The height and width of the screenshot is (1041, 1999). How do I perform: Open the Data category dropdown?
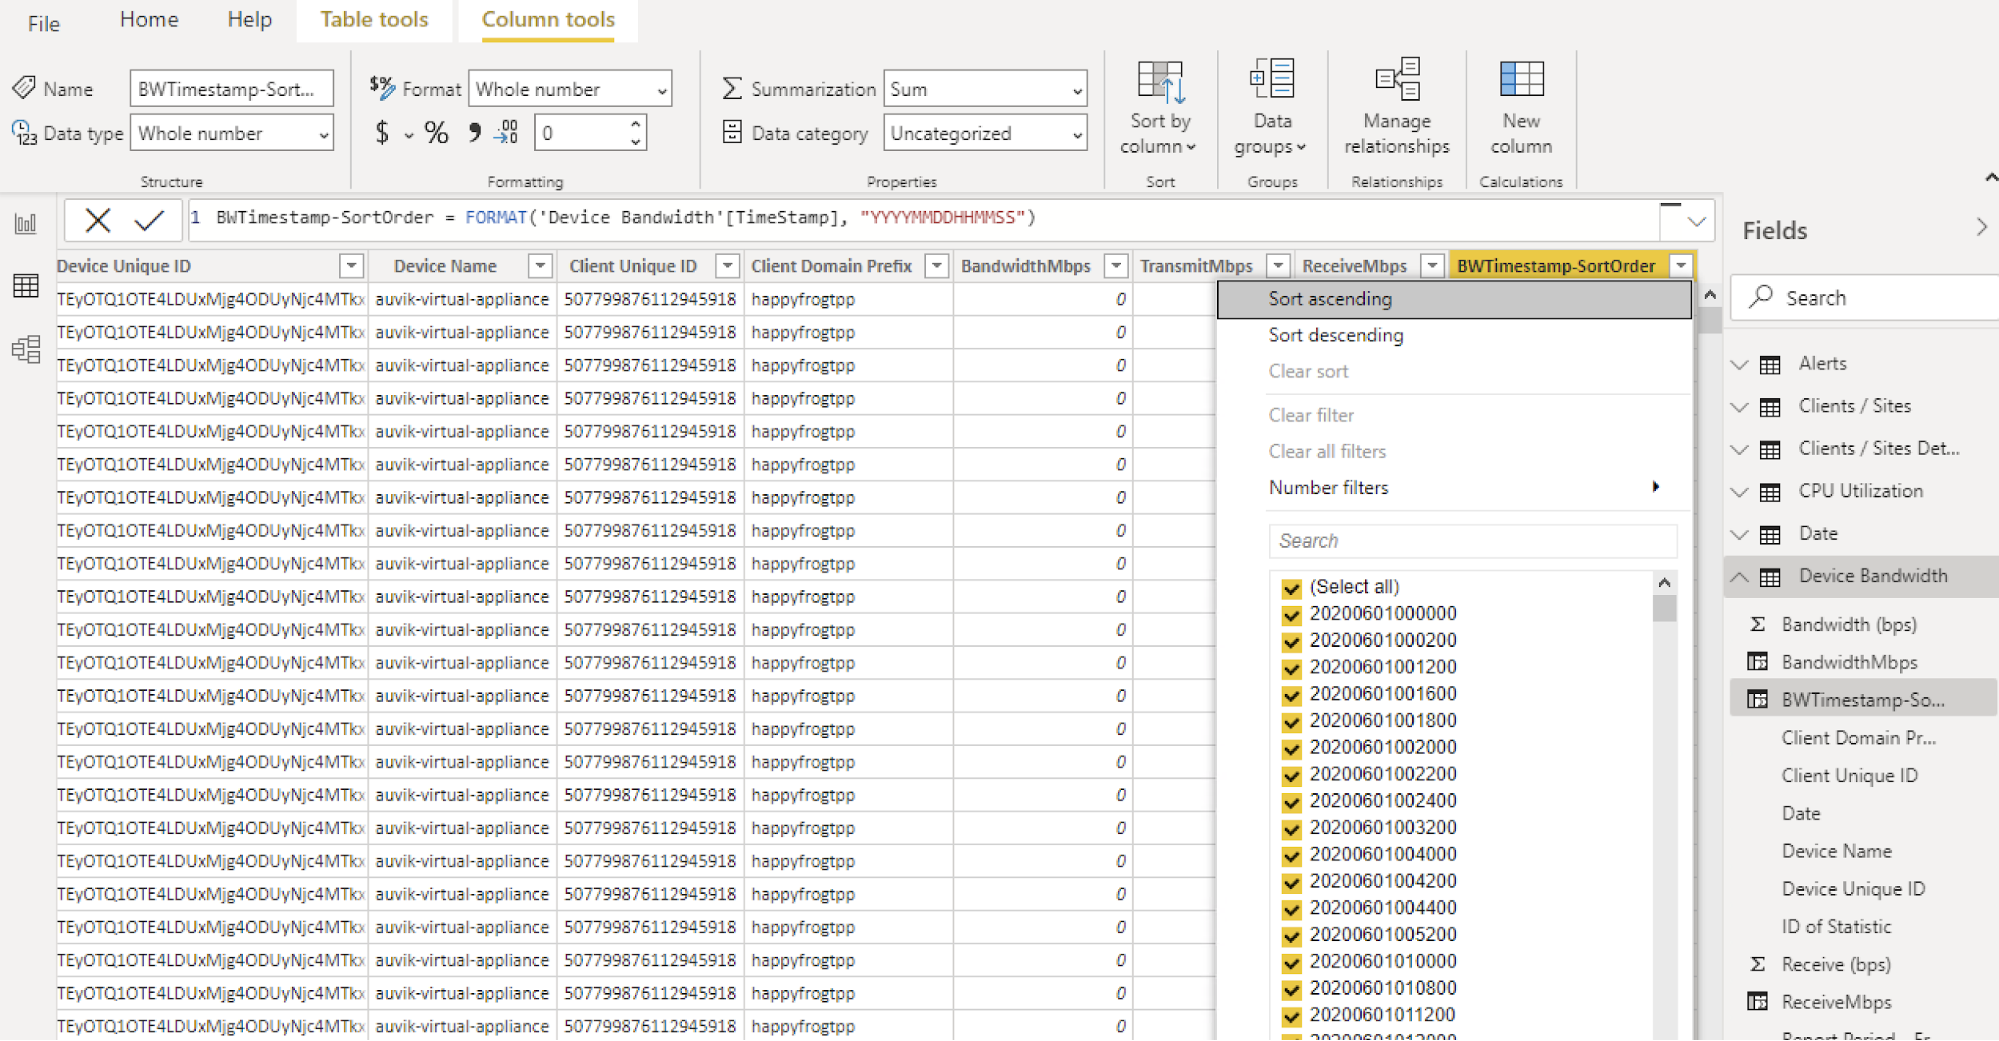[x=985, y=133]
